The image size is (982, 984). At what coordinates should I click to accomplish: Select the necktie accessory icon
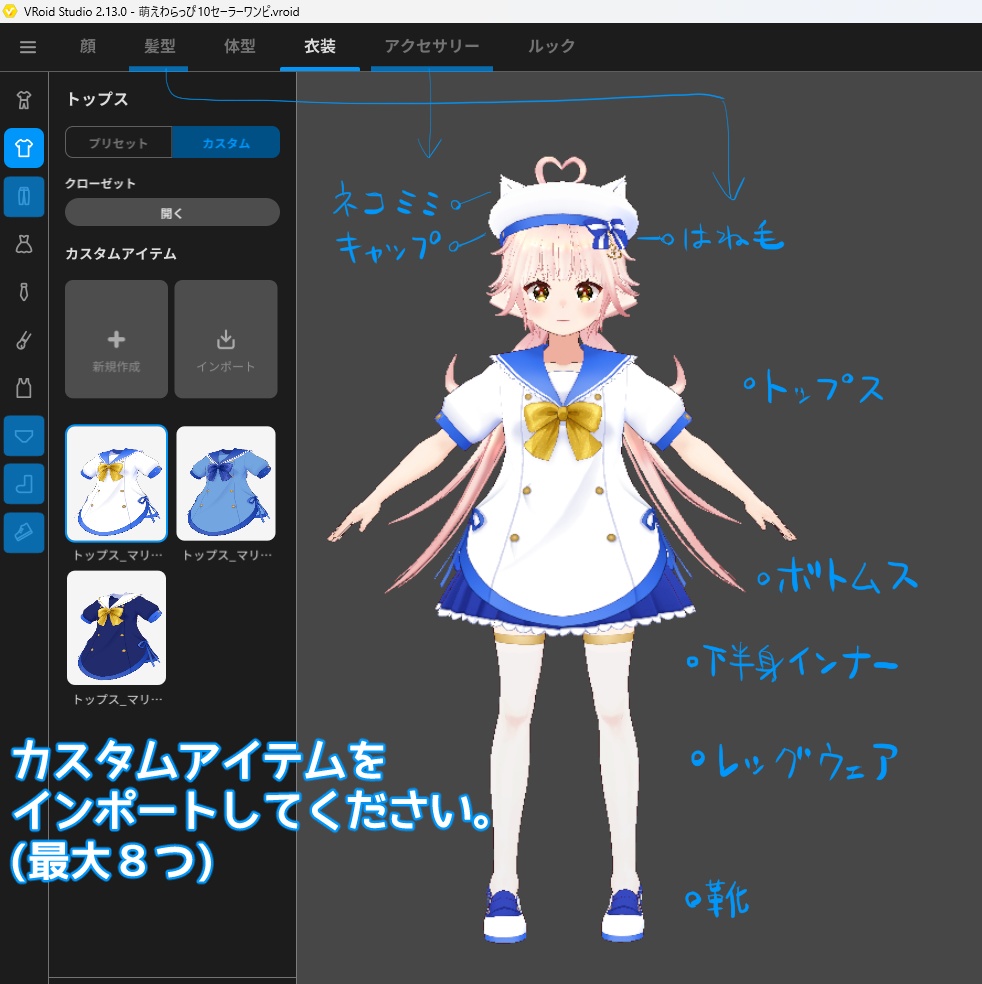pyautogui.click(x=24, y=292)
